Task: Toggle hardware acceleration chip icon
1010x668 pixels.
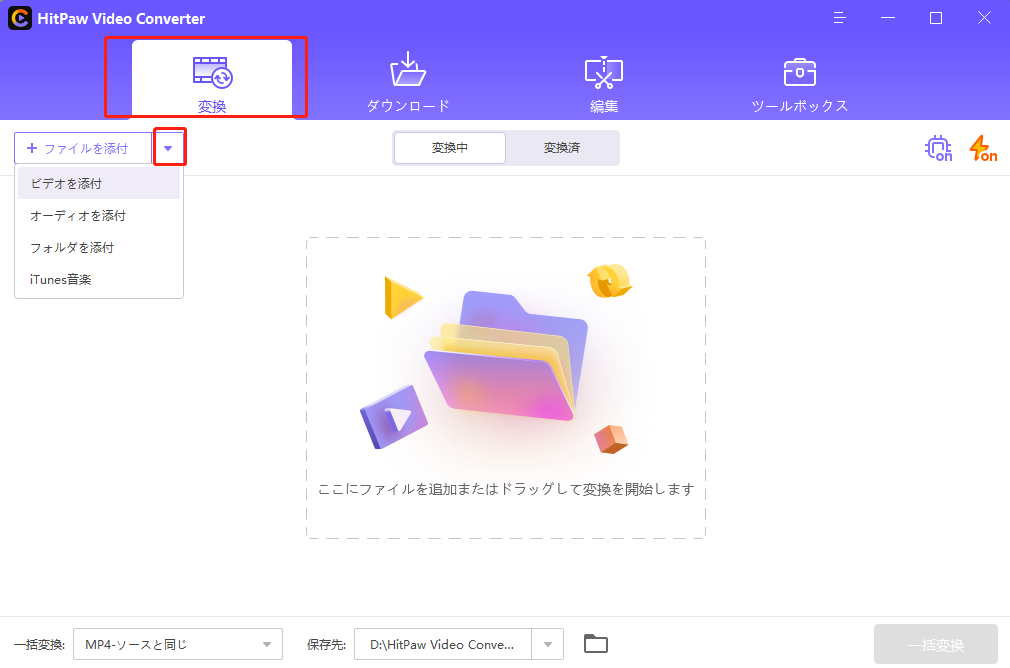Action: [939, 148]
